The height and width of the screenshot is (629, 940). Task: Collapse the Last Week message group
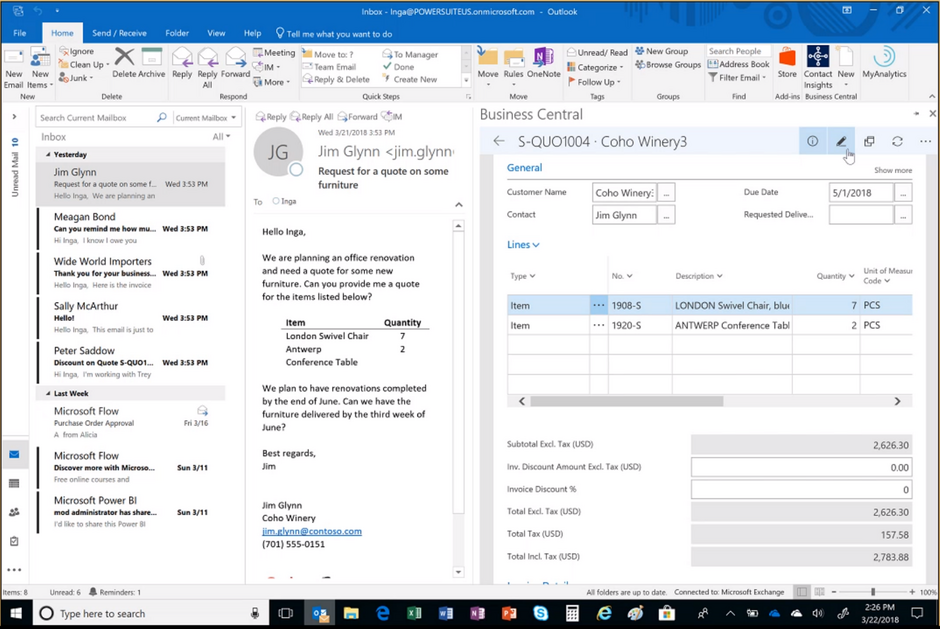(49, 393)
